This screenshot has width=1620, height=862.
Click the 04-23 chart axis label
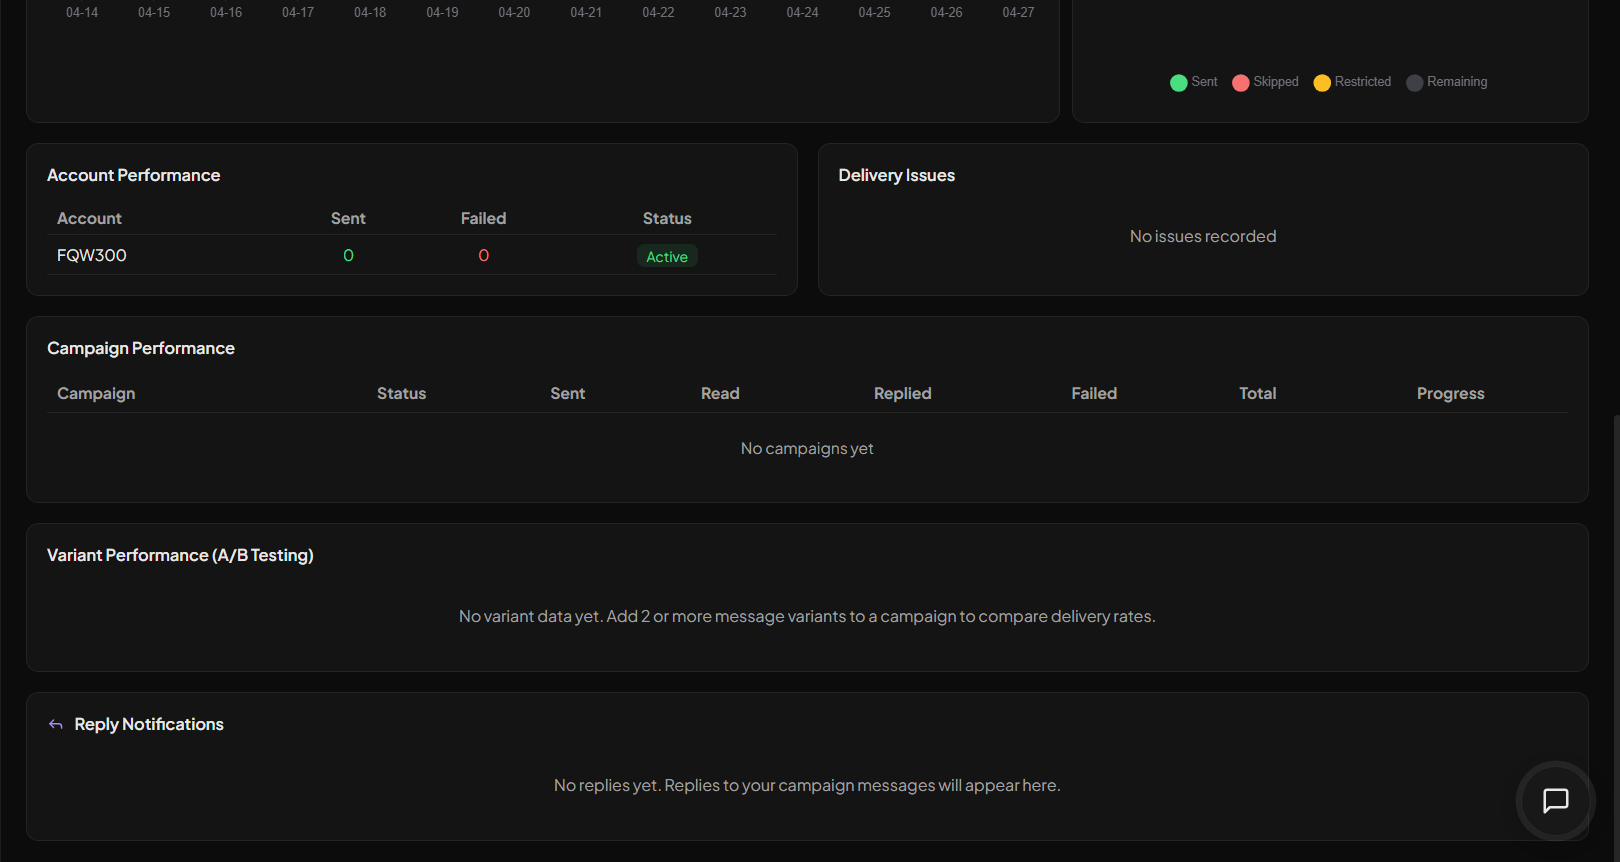(730, 12)
